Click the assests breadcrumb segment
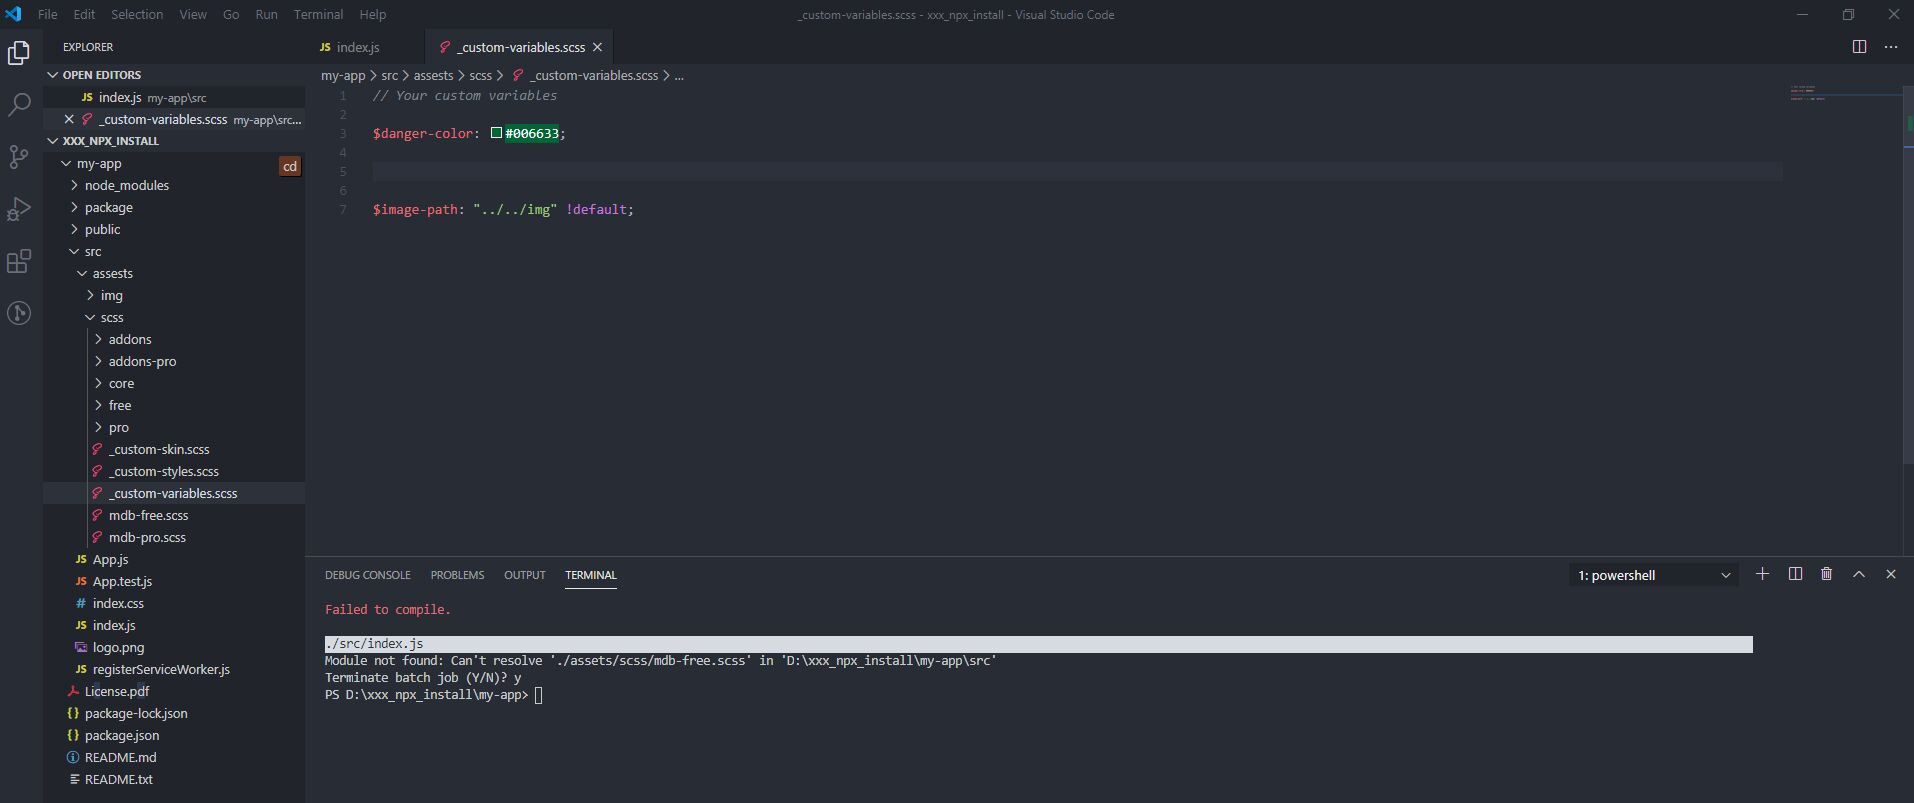 [433, 75]
